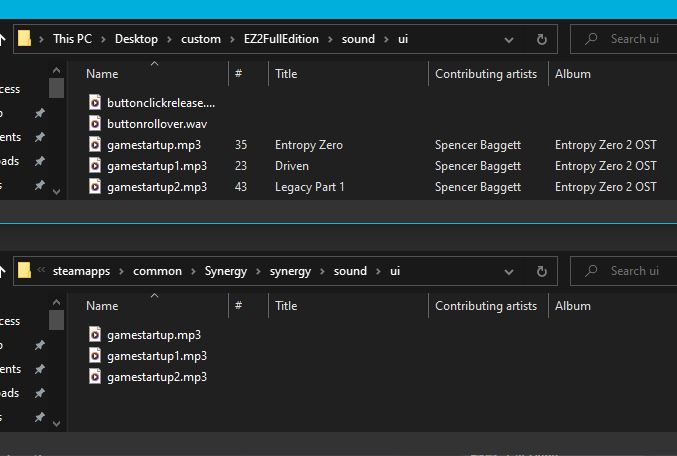This screenshot has height=456, width=677.
Task: Sort the Synergy folder by Contributing artists
Action: coord(485,306)
